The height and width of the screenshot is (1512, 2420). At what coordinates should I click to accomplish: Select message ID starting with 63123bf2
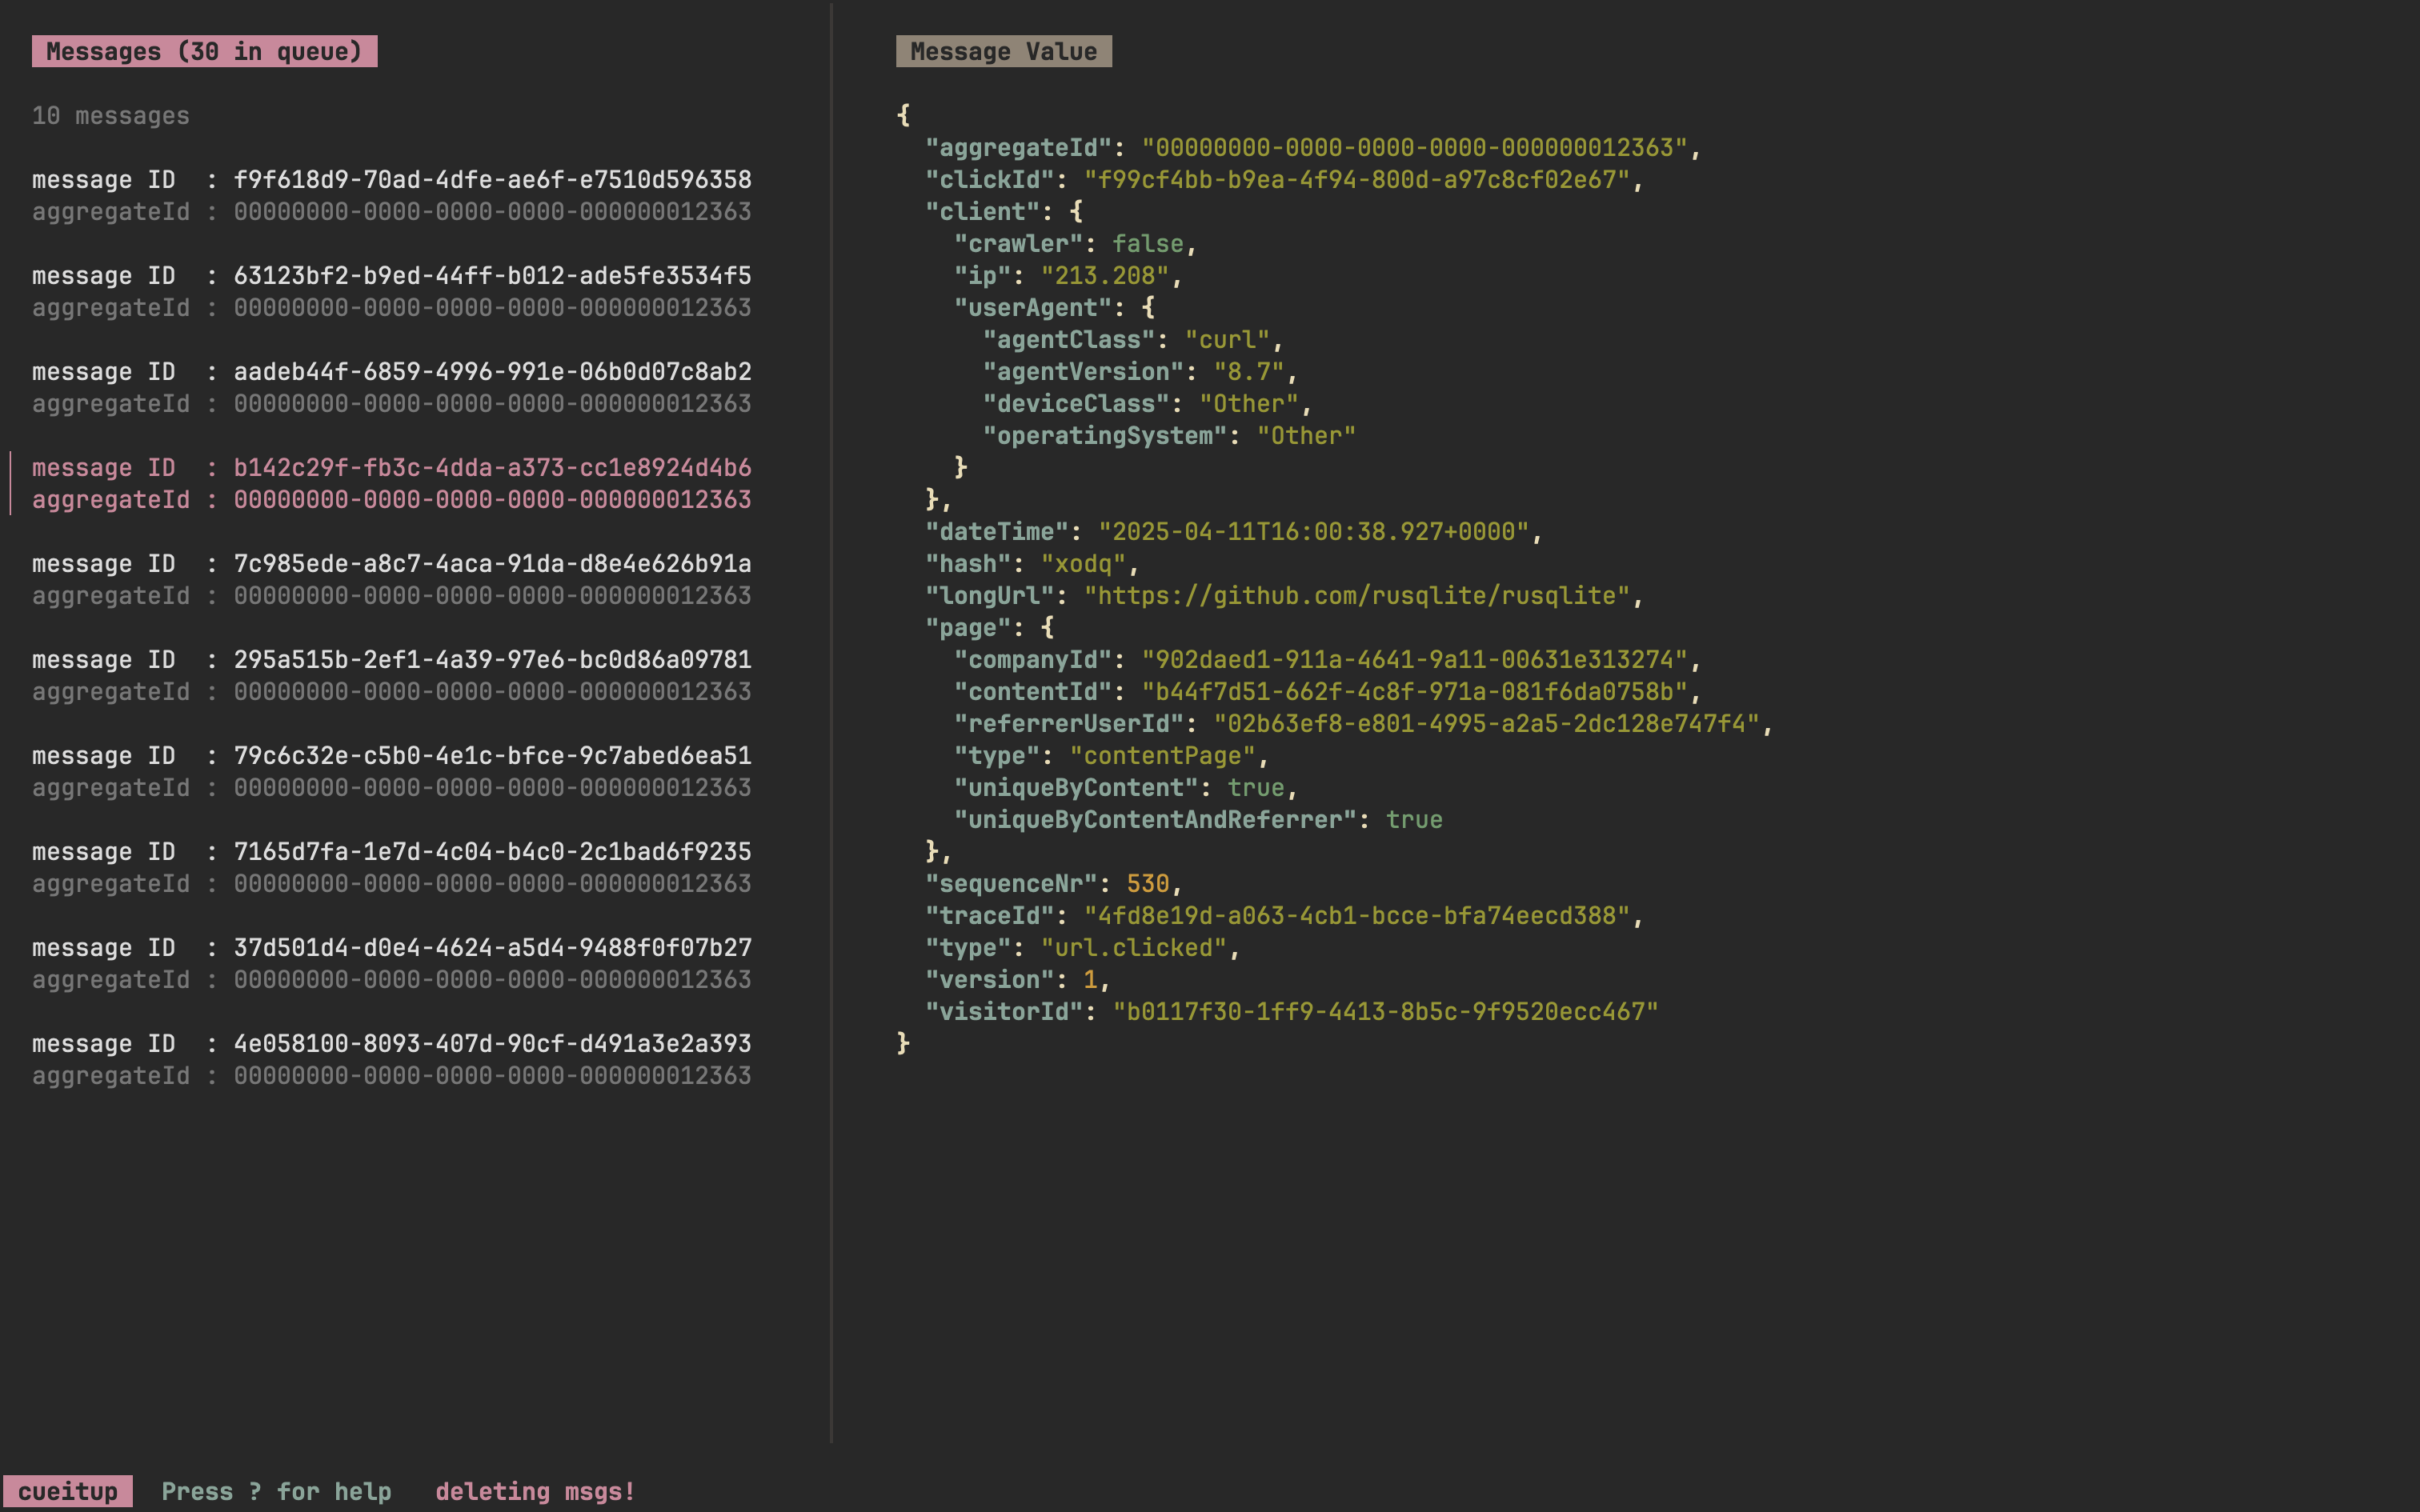[491, 276]
